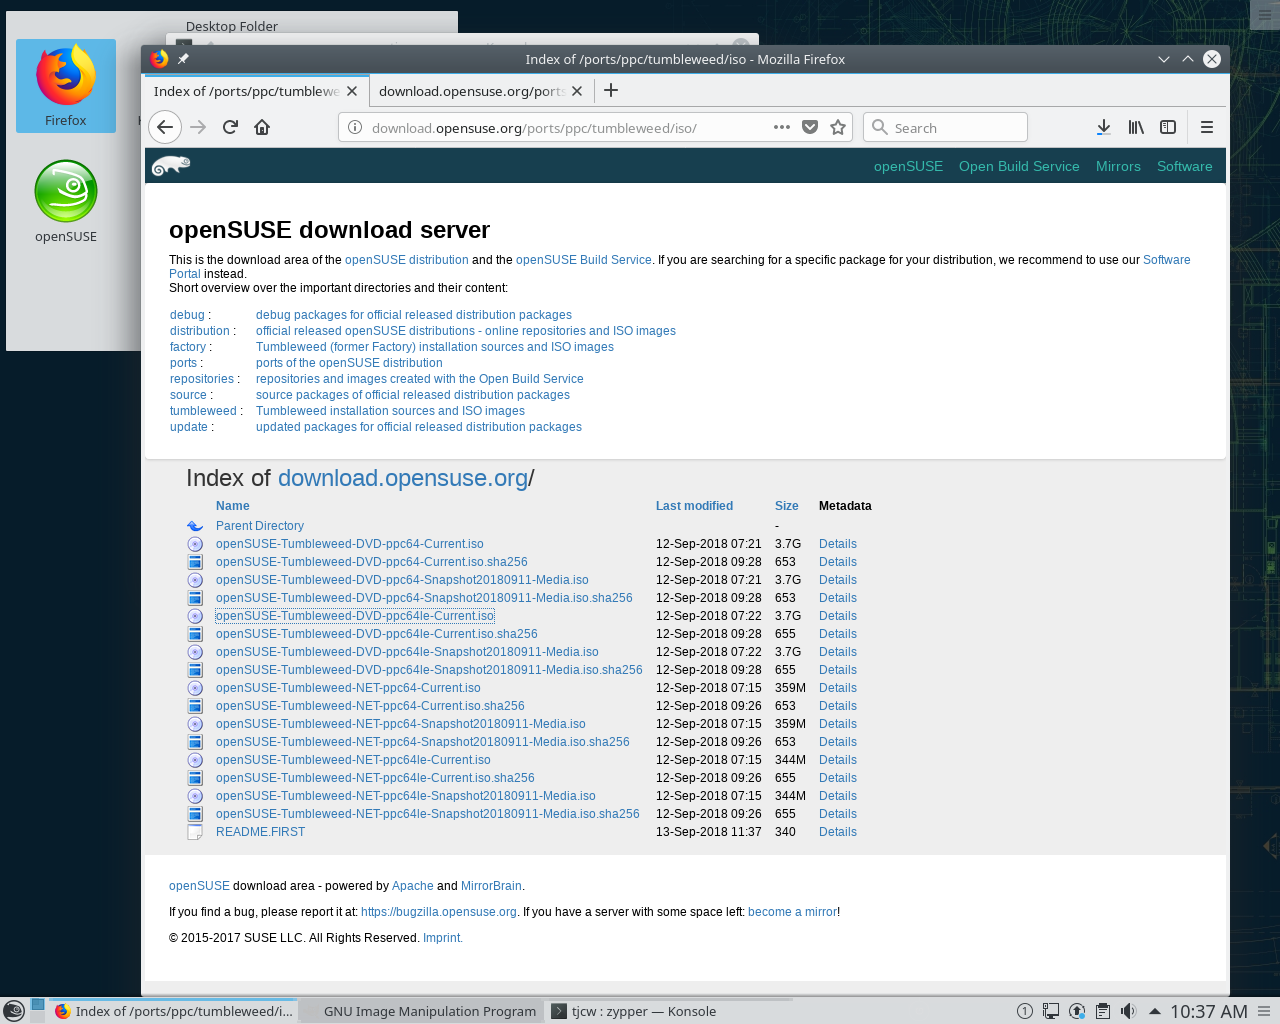Expand page actions three-dot menu
1280x1024 pixels.
pos(782,127)
